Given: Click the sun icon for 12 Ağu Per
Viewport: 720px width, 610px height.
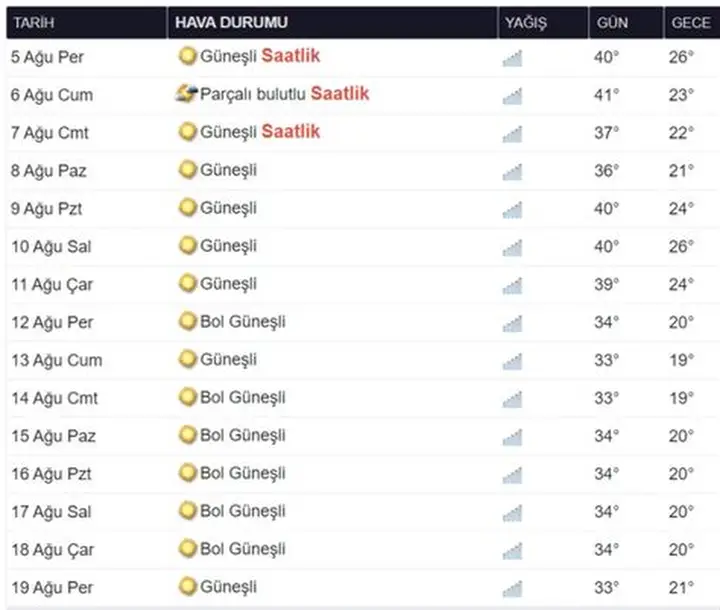Looking at the screenshot, I should (x=187, y=322).
